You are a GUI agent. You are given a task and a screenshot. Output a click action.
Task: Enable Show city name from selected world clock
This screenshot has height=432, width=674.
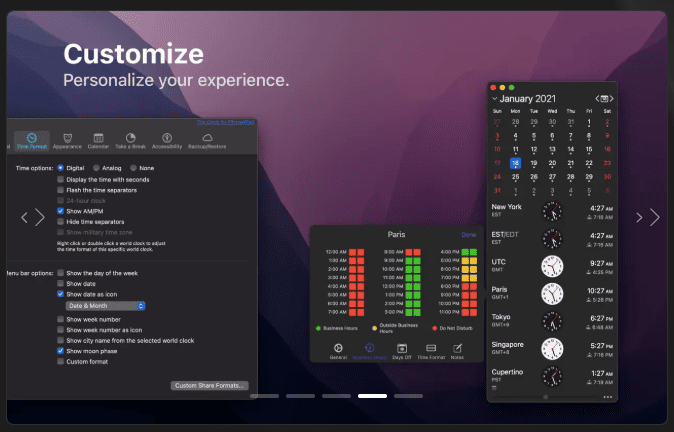coord(60,340)
